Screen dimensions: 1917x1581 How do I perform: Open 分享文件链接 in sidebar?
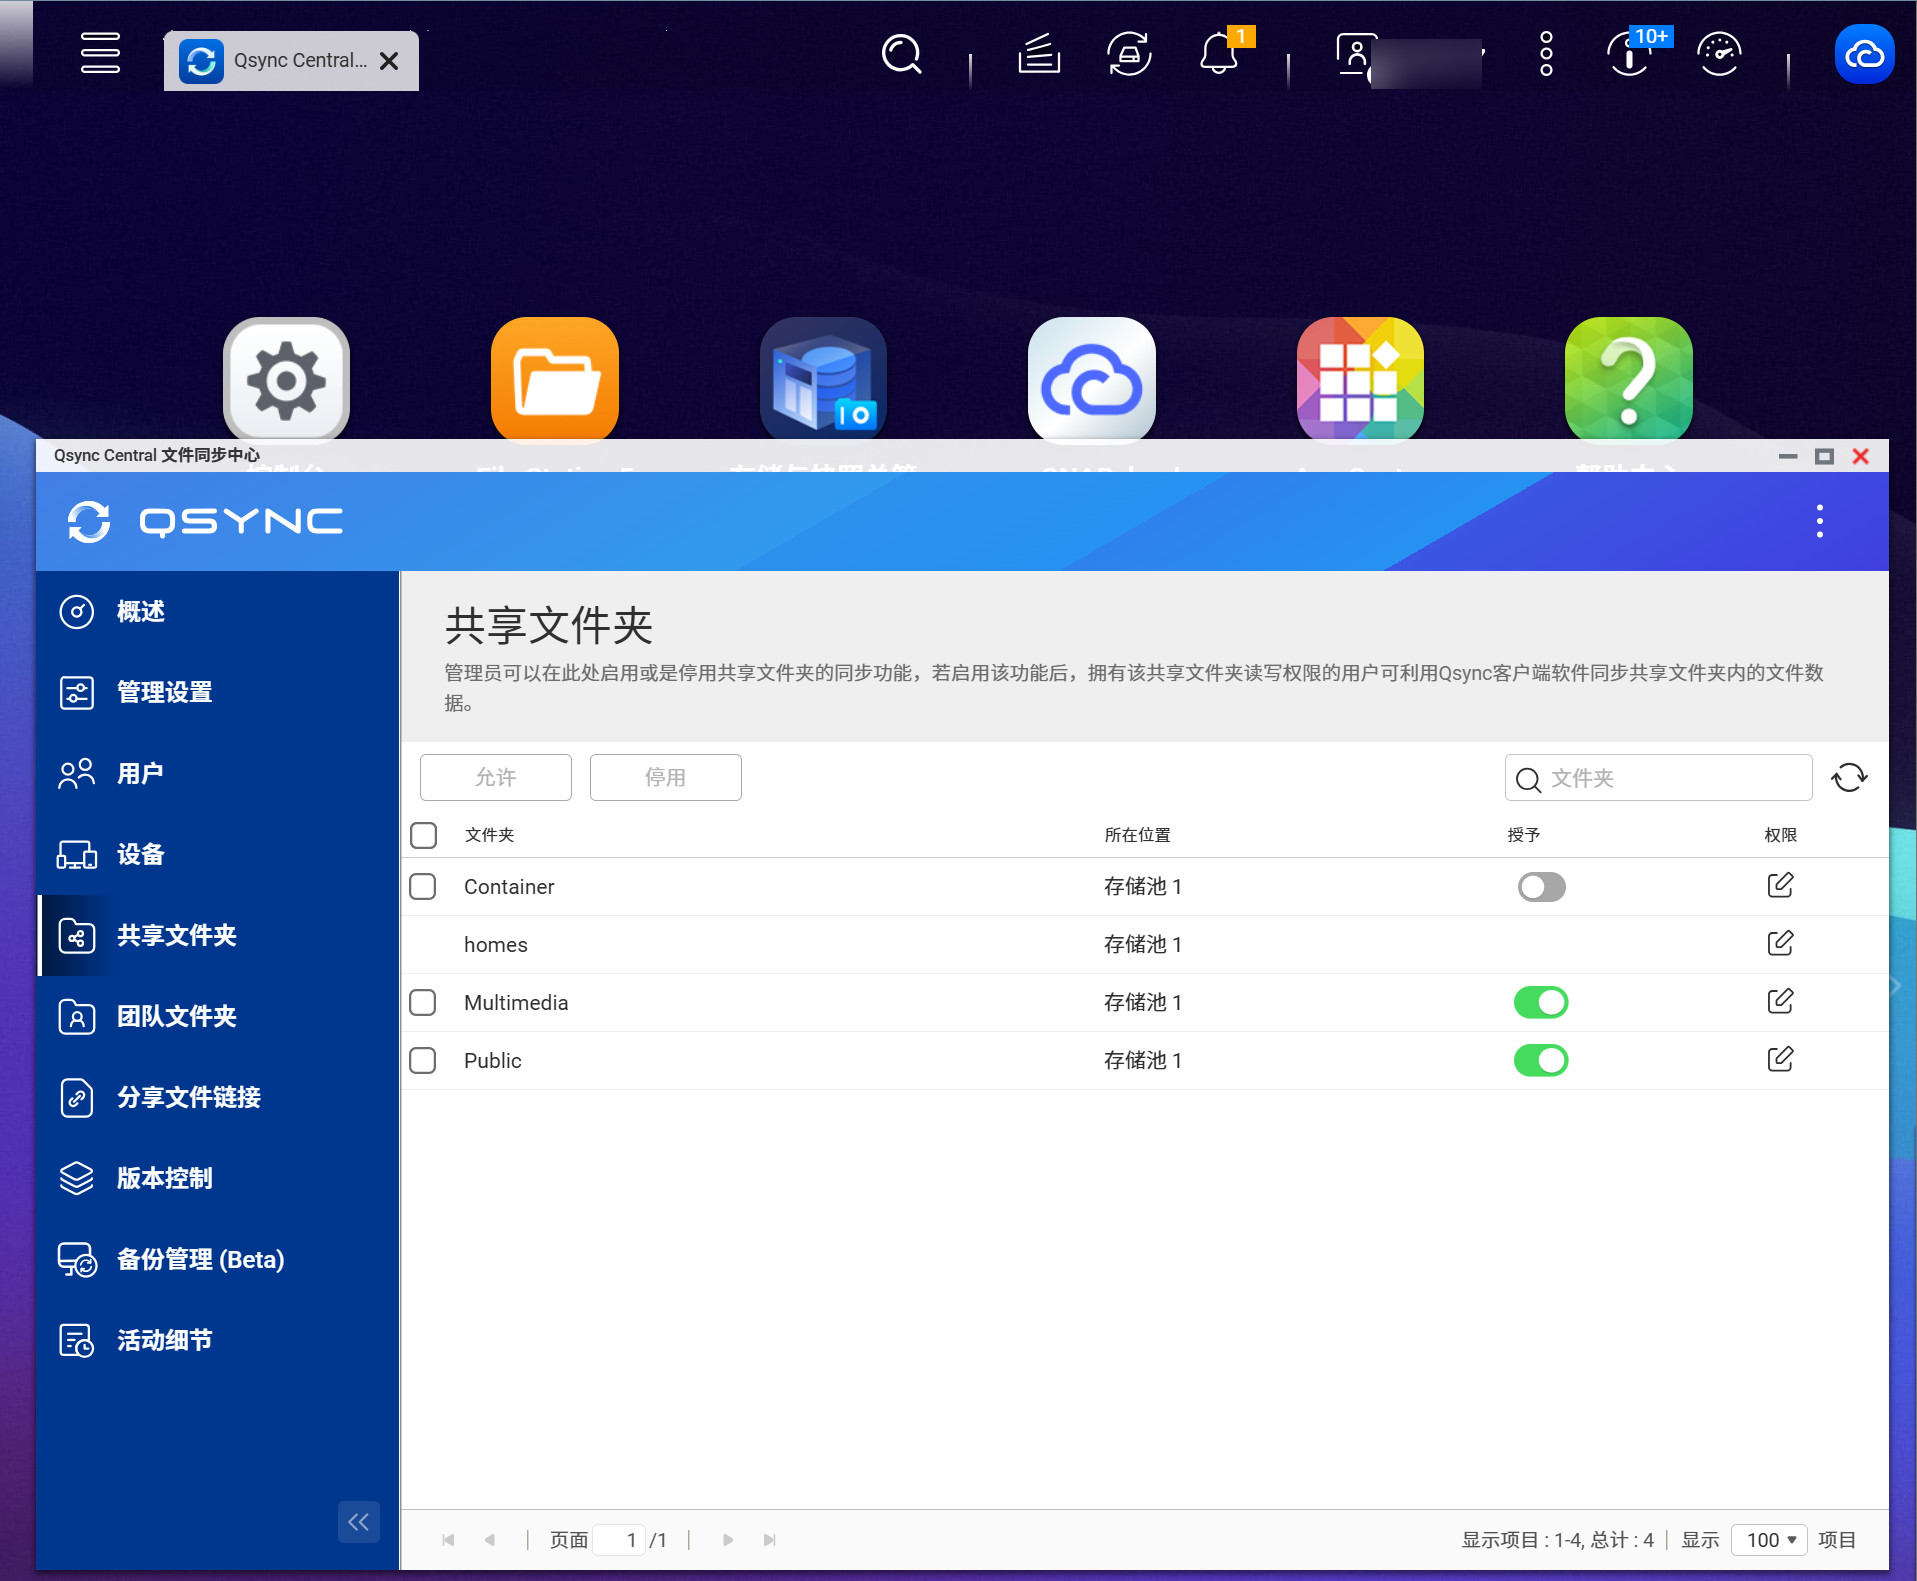point(218,1097)
